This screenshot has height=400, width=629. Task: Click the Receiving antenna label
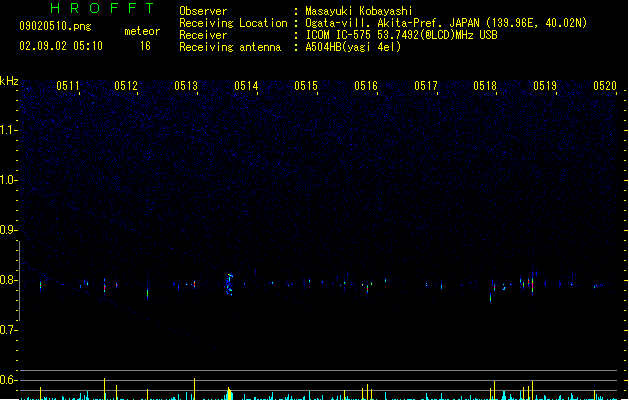[230, 47]
